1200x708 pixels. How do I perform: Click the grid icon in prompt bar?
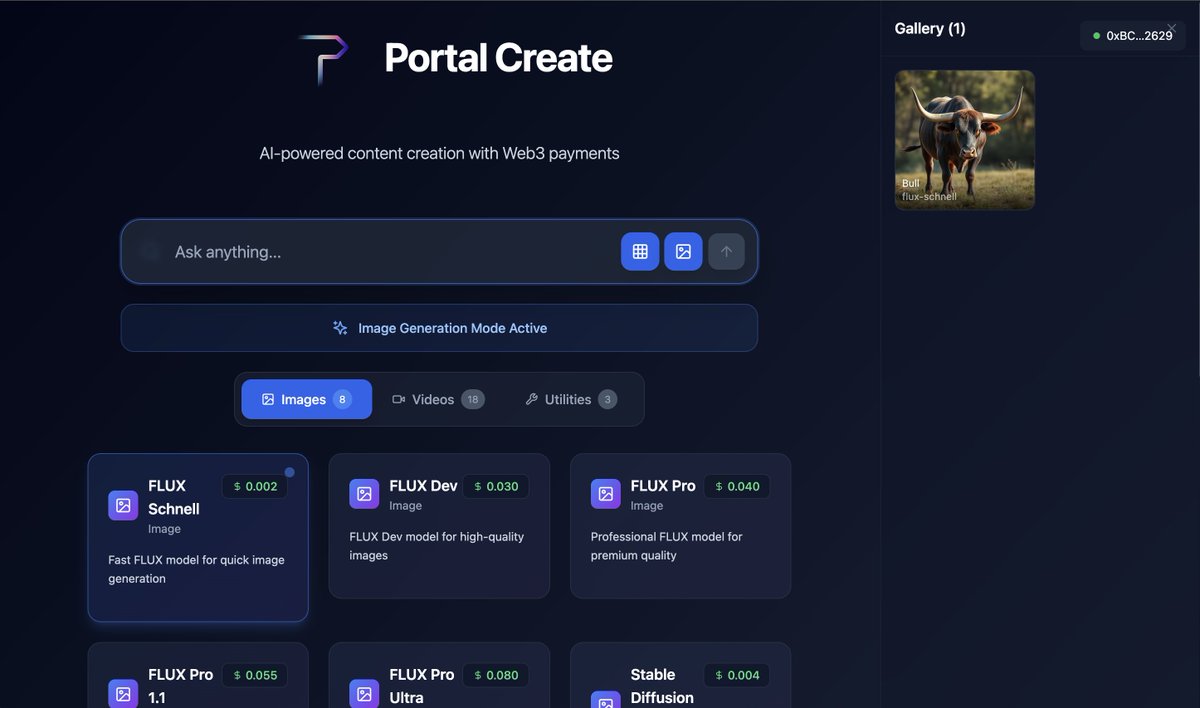click(640, 252)
